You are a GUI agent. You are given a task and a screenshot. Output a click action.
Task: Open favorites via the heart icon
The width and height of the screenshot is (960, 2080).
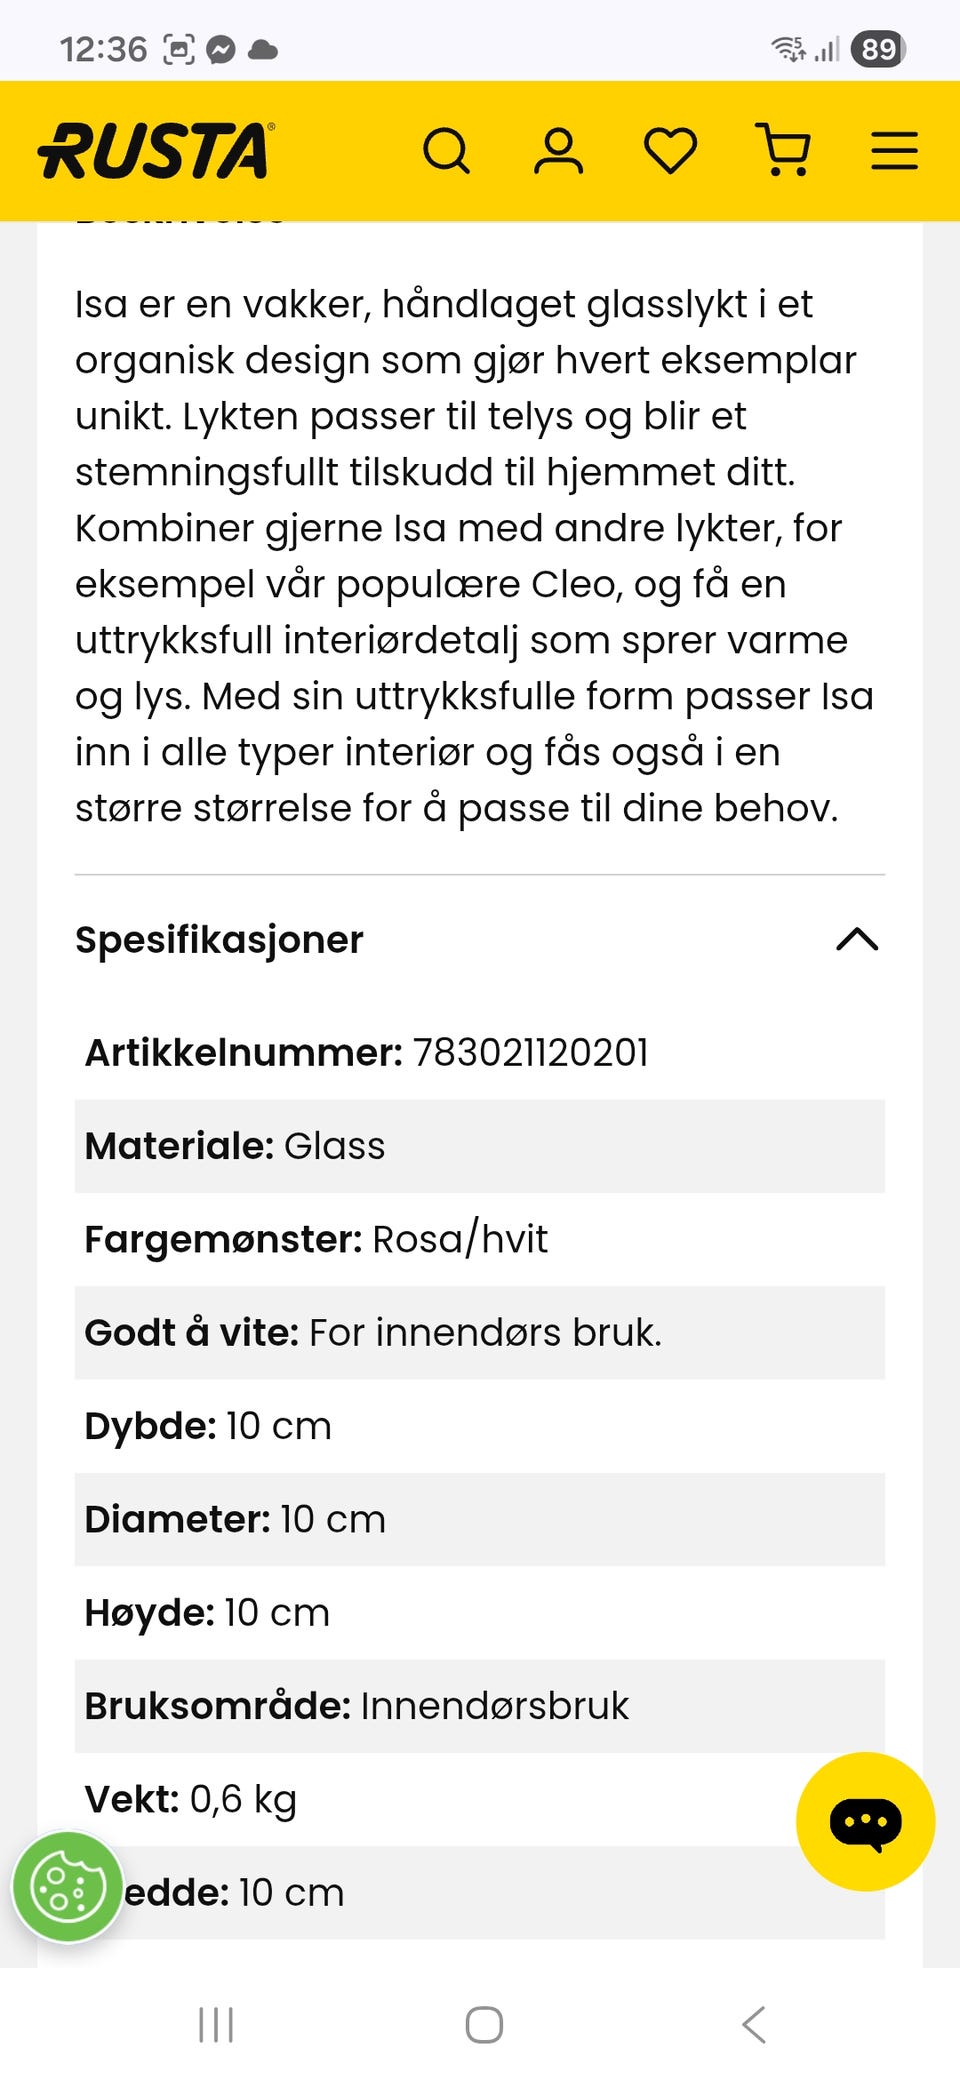point(672,150)
